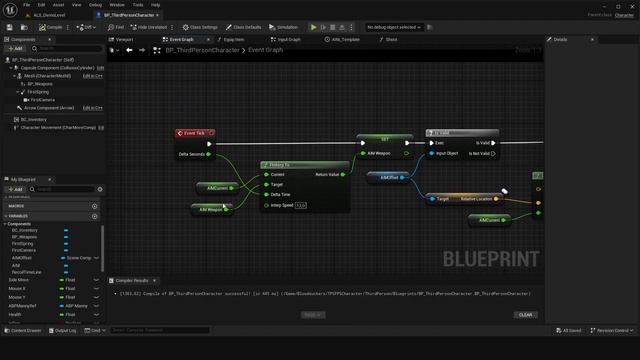
Task: Add a new component
Action: 16,49
